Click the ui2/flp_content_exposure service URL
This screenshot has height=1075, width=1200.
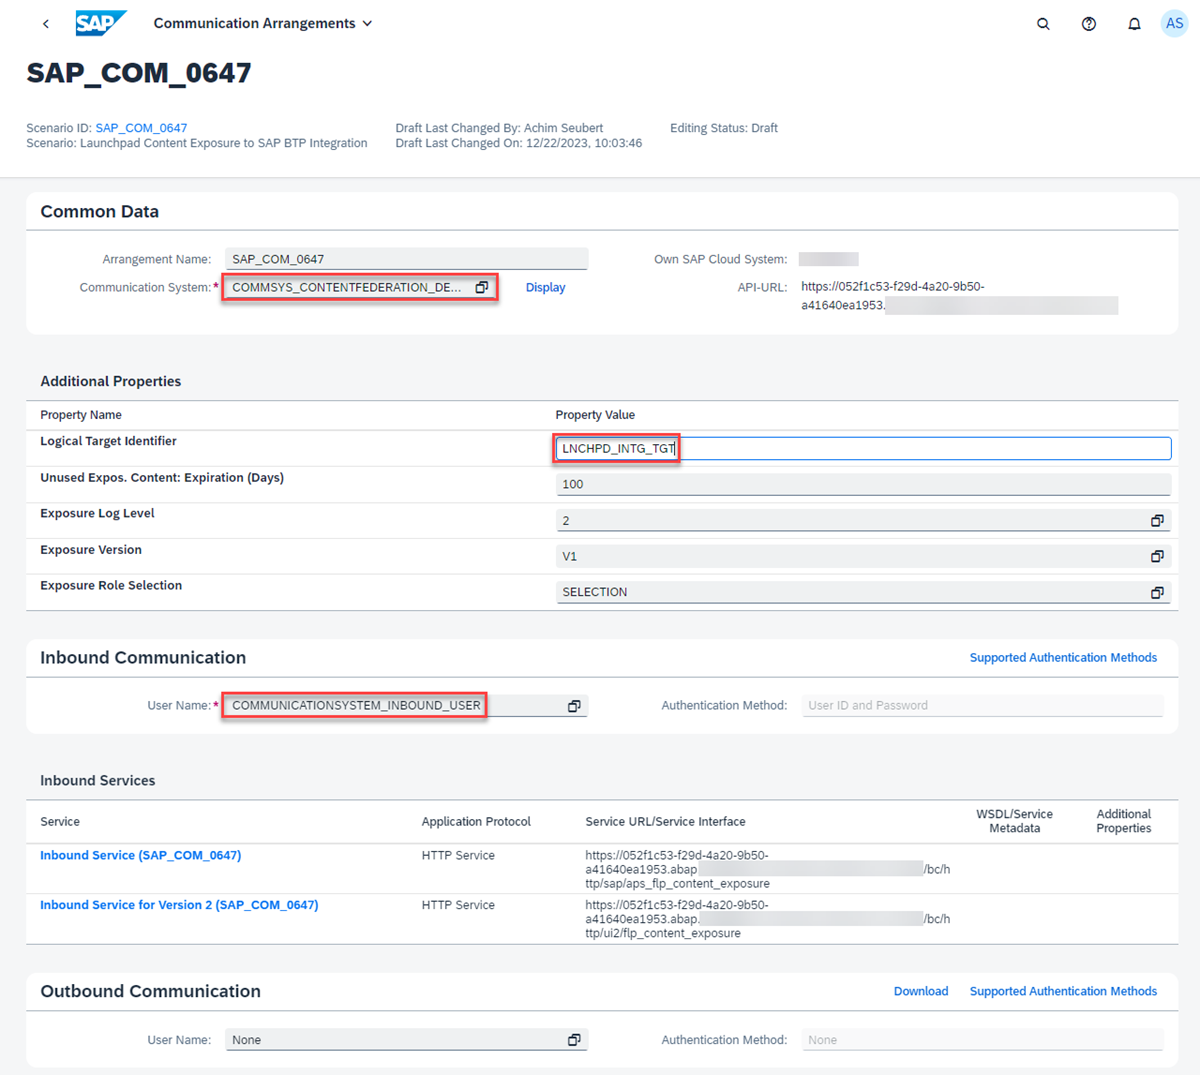coord(767,919)
